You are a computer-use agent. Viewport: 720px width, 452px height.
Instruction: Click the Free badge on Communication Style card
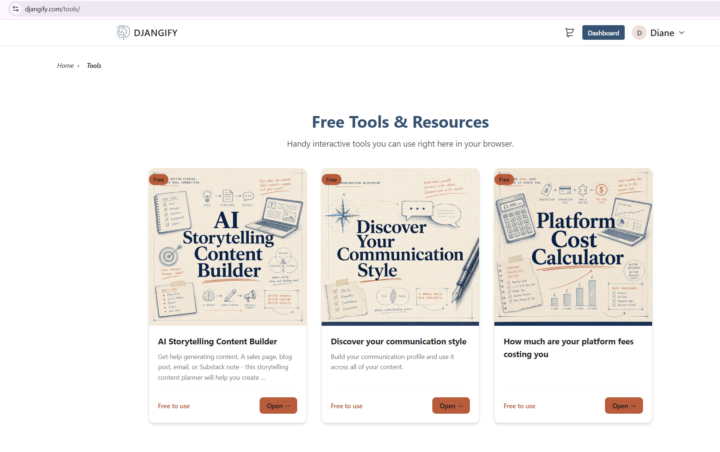pos(331,180)
